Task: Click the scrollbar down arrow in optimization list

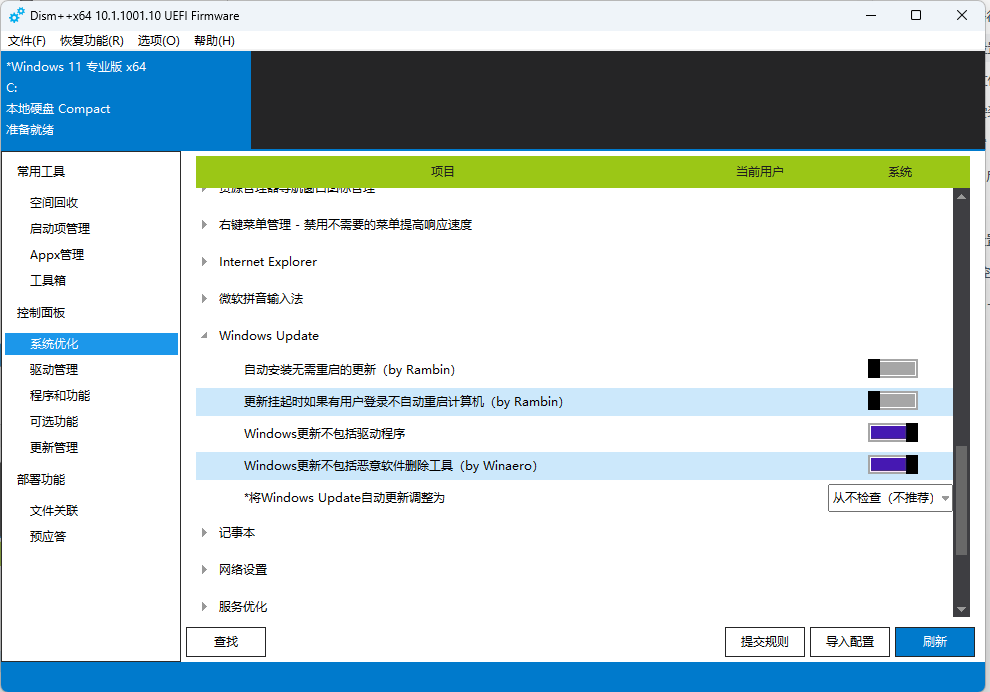Action: 961,609
